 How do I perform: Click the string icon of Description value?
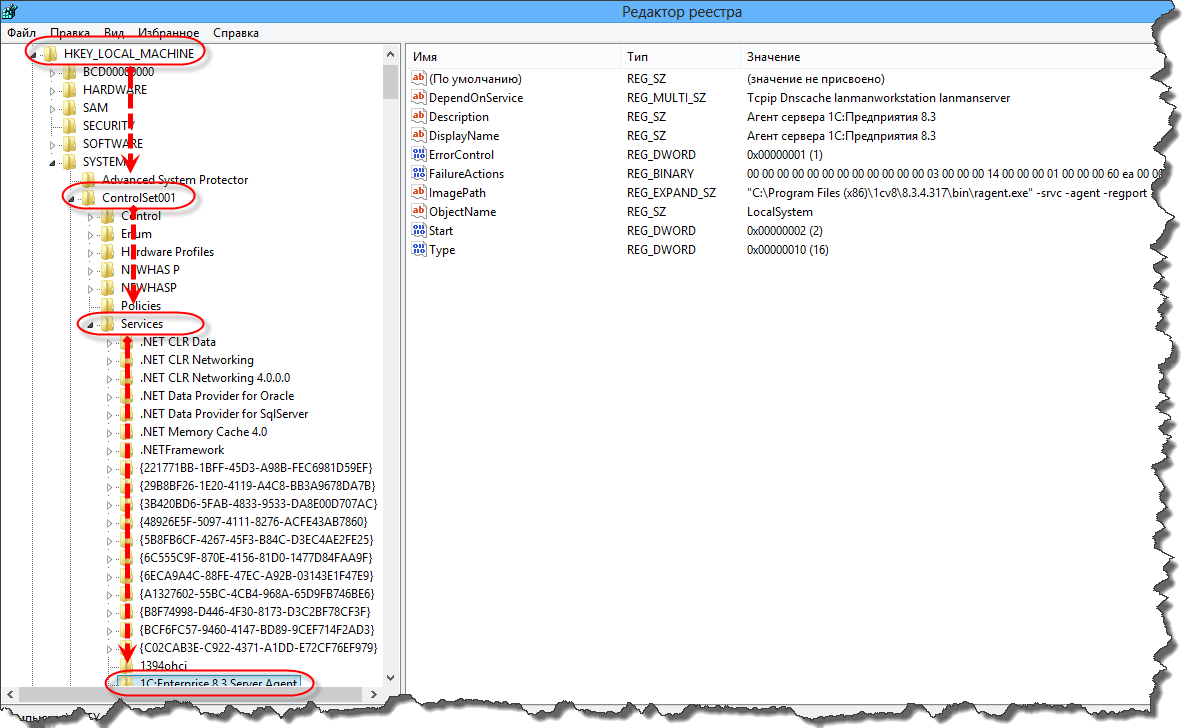tap(419, 116)
